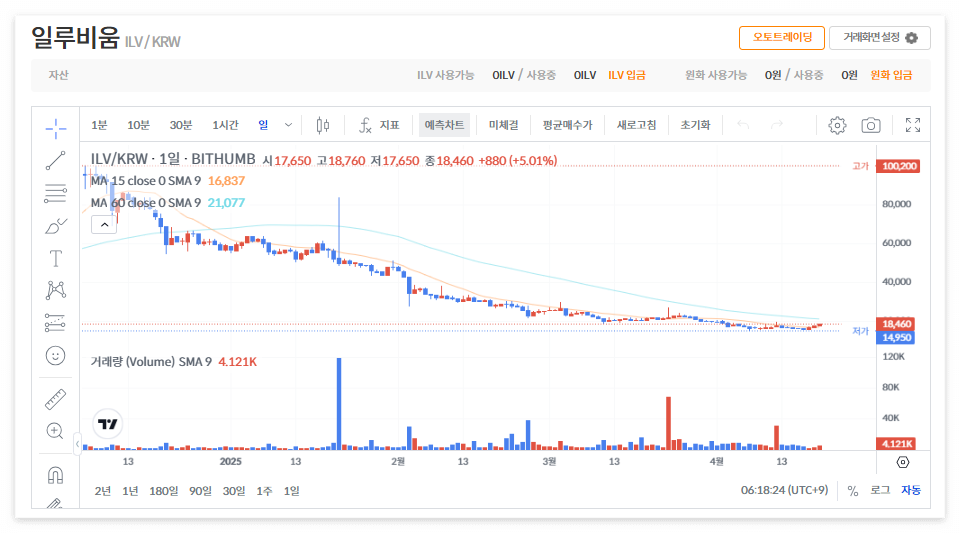960x533 pixels.
Task: Enter fullscreen chart mode
Action: 913,125
